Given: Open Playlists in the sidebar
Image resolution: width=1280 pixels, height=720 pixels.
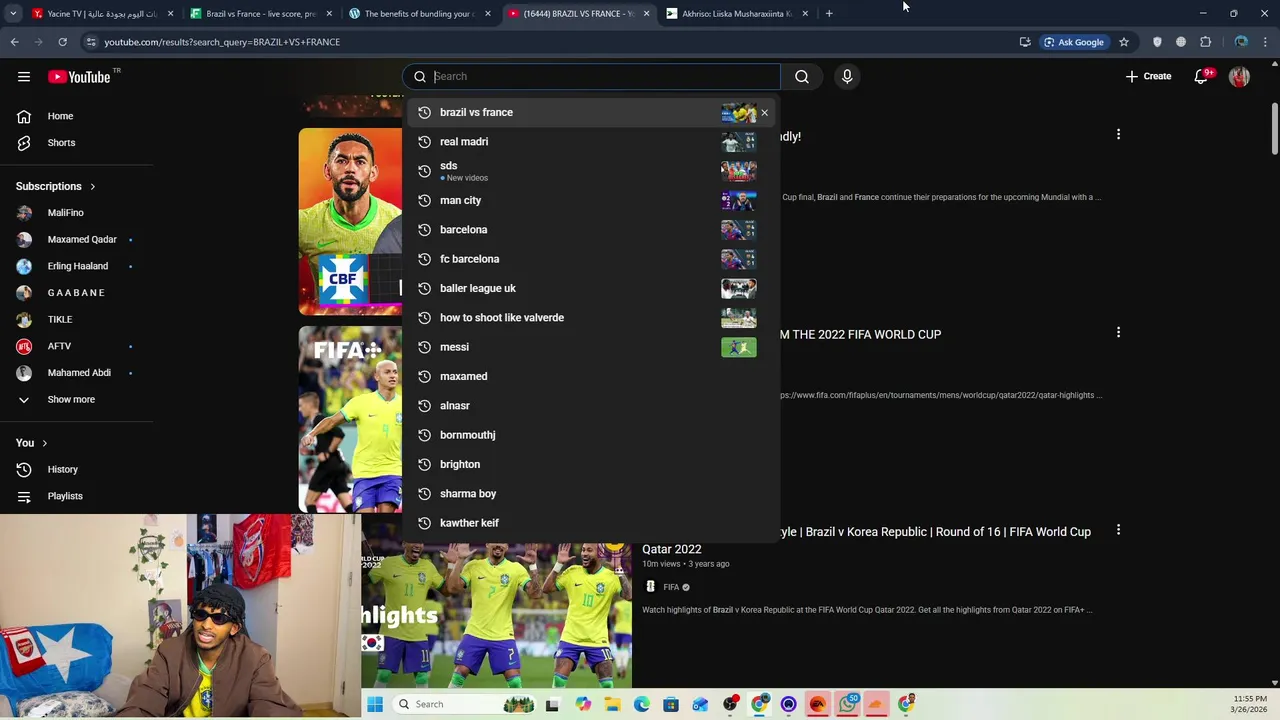Looking at the screenshot, I should coord(65,496).
